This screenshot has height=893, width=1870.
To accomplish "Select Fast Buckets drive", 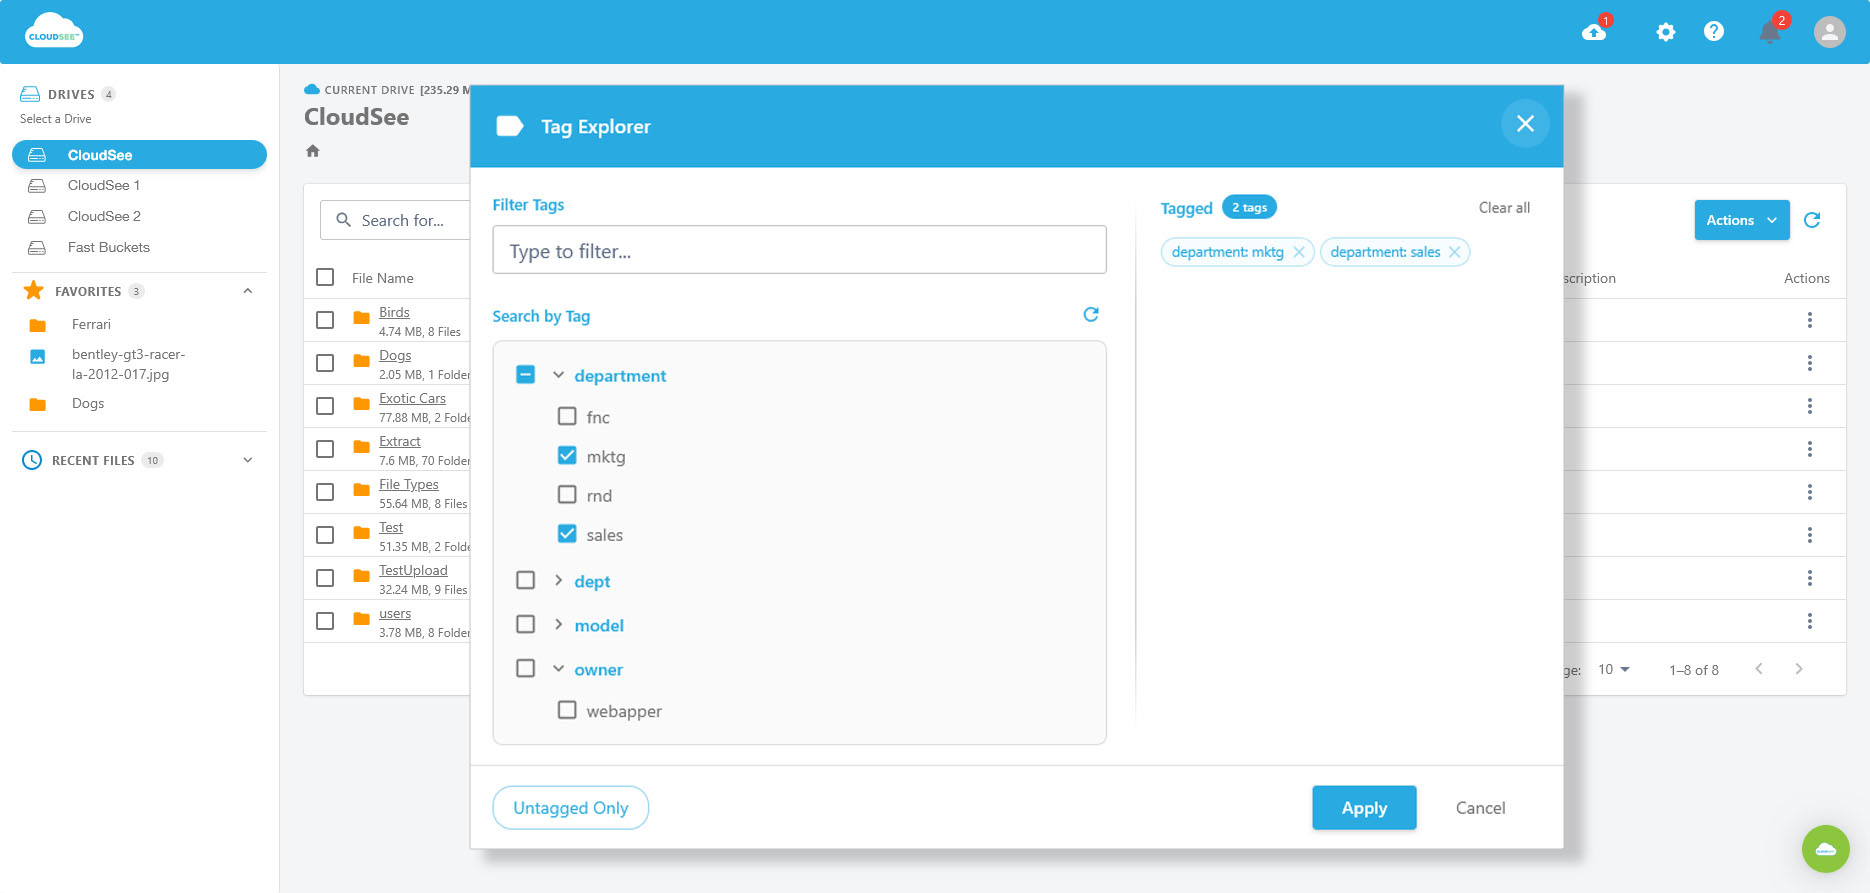I will [108, 247].
